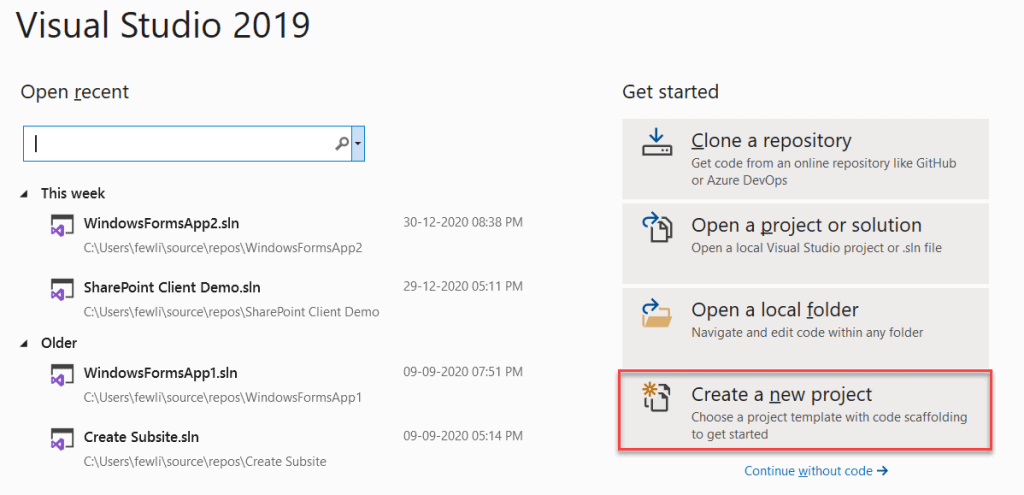Click the Open a local folder icon

coord(656,313)
